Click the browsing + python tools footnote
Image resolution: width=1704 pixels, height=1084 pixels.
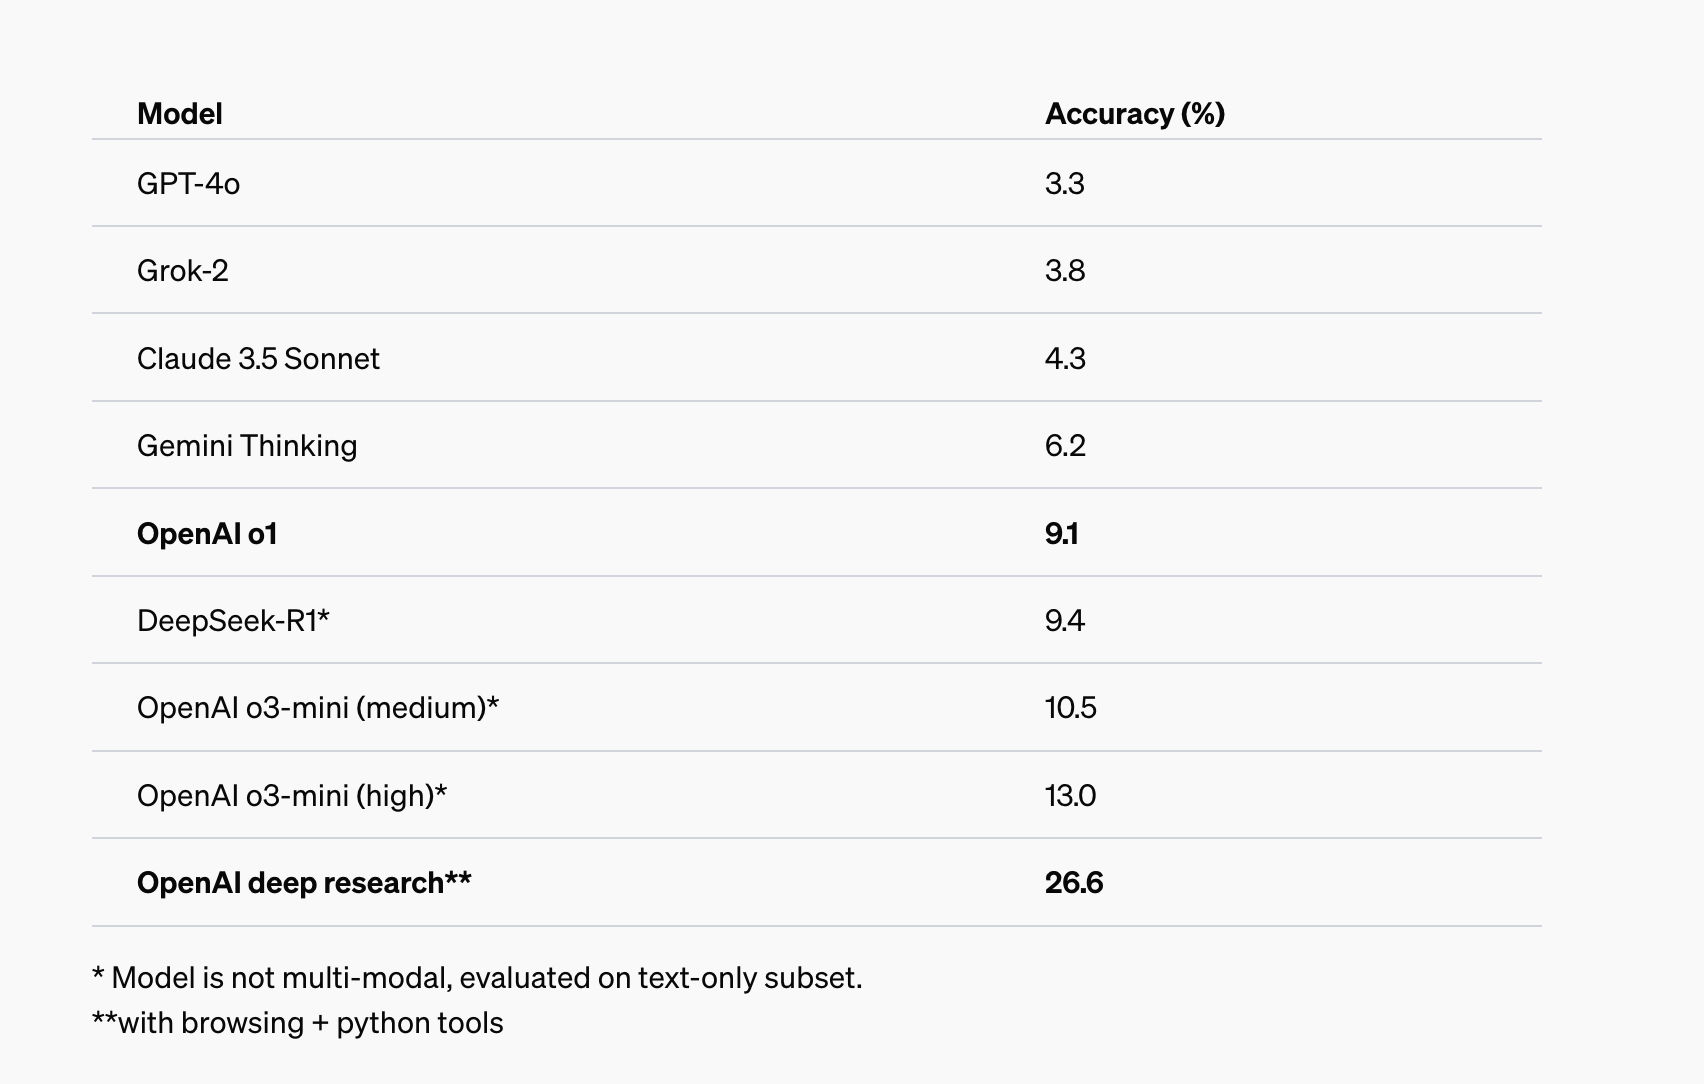(x=298, y=1023)
